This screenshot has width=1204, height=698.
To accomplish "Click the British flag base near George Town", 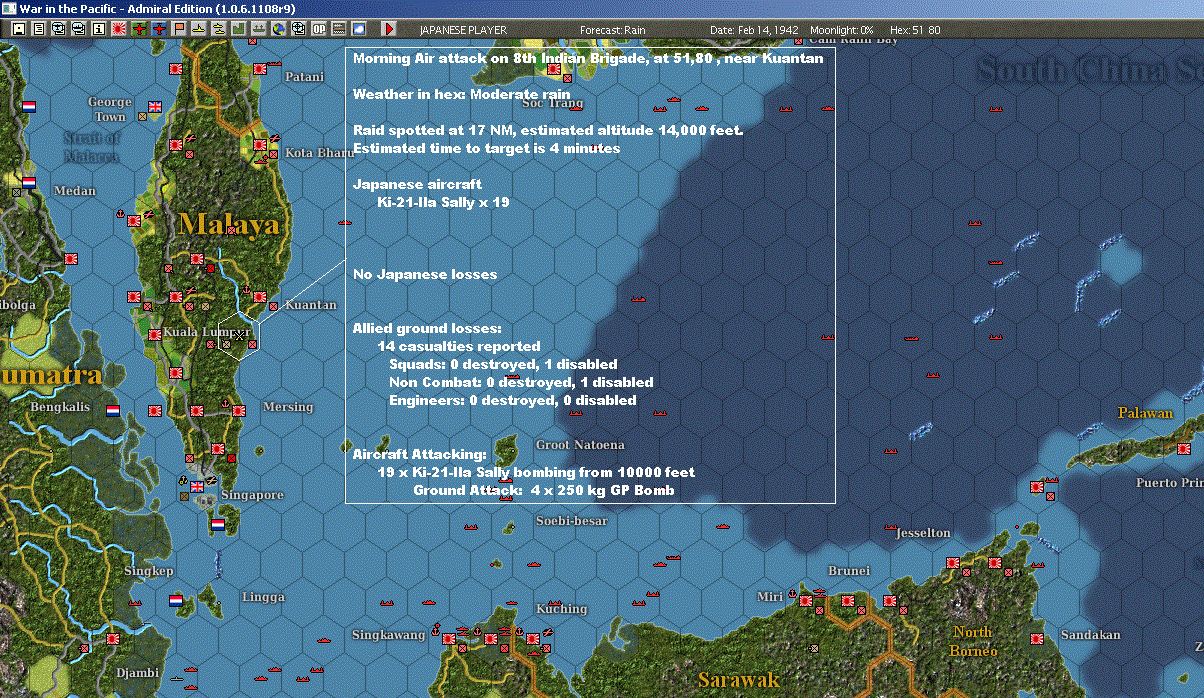I will point(155,106).
